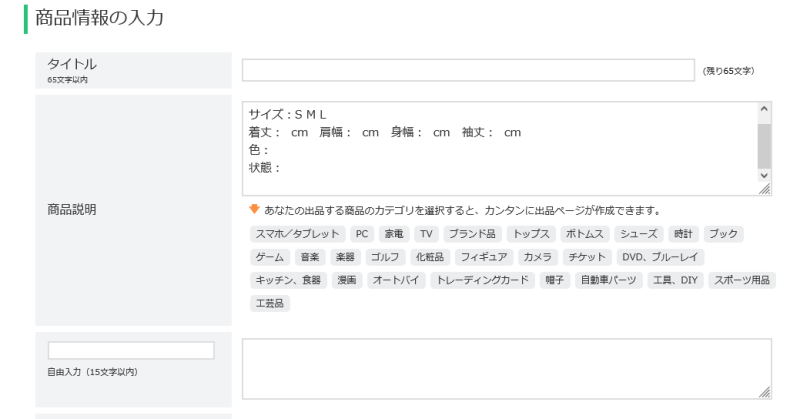Viewport: 800px width, 419px height.
Task: Select the 時計 category tag
Action: (x=682, y=233)
